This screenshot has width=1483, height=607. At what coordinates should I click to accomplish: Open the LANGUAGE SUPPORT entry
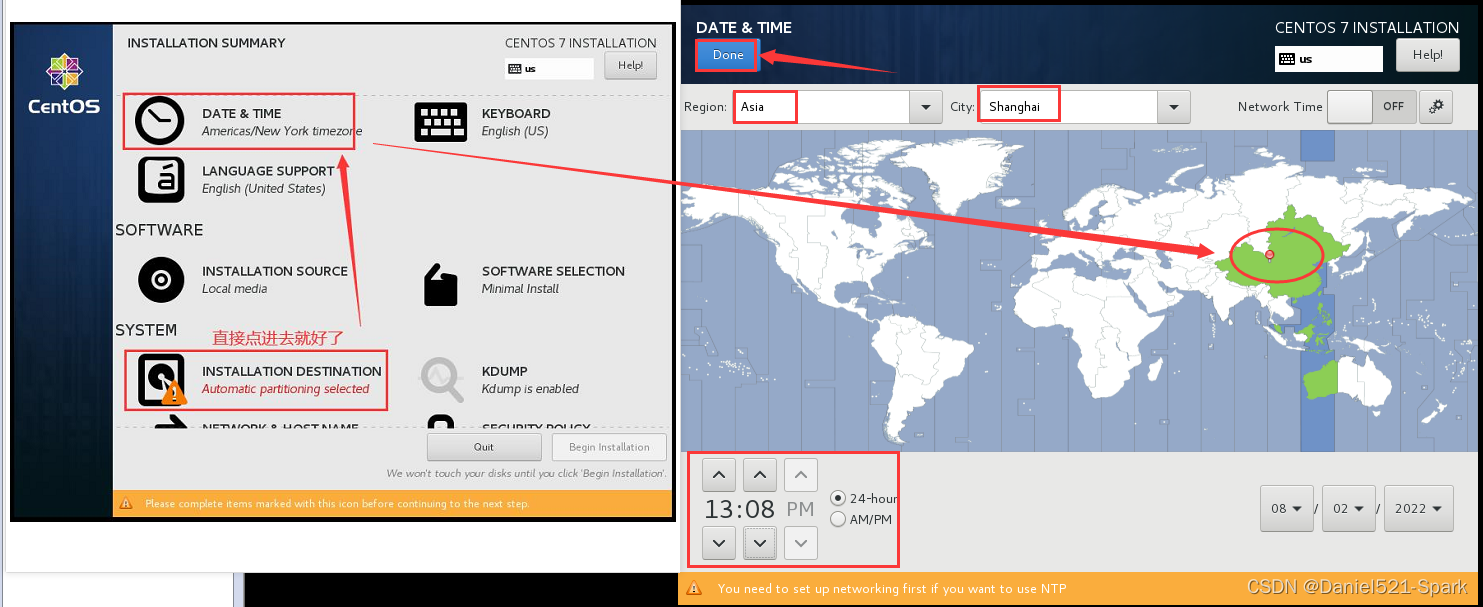point(237,179)
